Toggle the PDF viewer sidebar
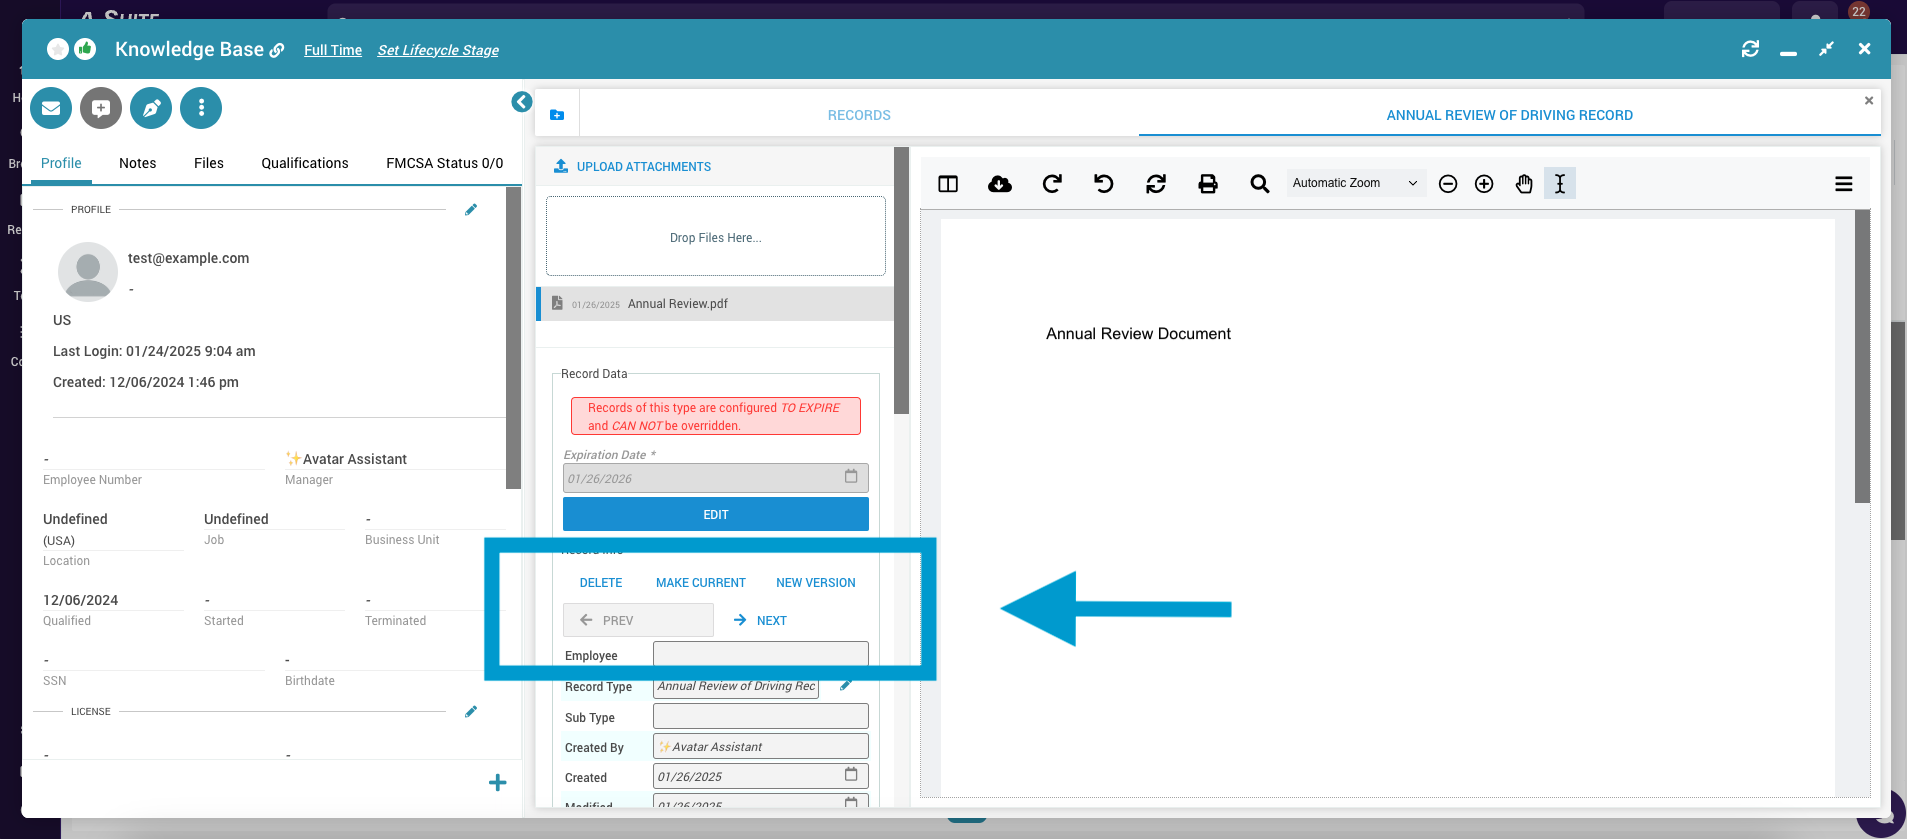Image resolution: width=1907 pixels, height=839 pixels. pyautogui.click(x=948, y=184)
